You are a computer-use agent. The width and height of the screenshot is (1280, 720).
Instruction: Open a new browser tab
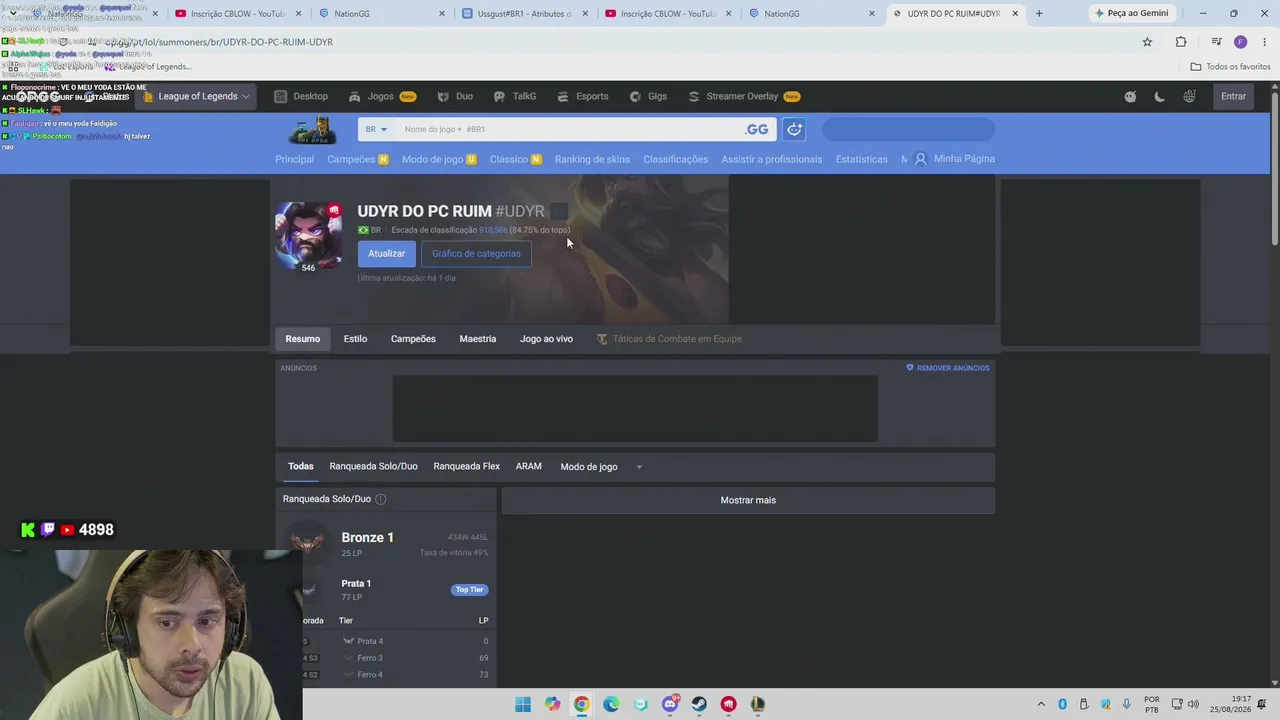click(1039, 14)
